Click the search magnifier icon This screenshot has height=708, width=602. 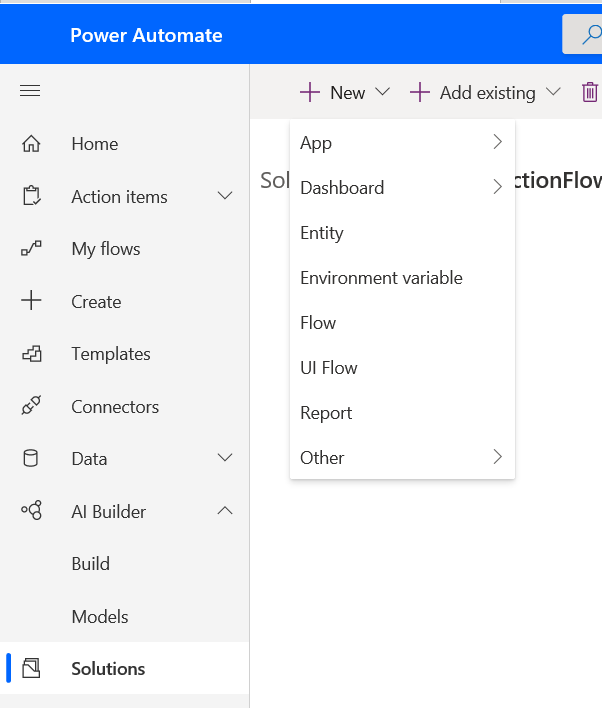[x=591, y=35]
